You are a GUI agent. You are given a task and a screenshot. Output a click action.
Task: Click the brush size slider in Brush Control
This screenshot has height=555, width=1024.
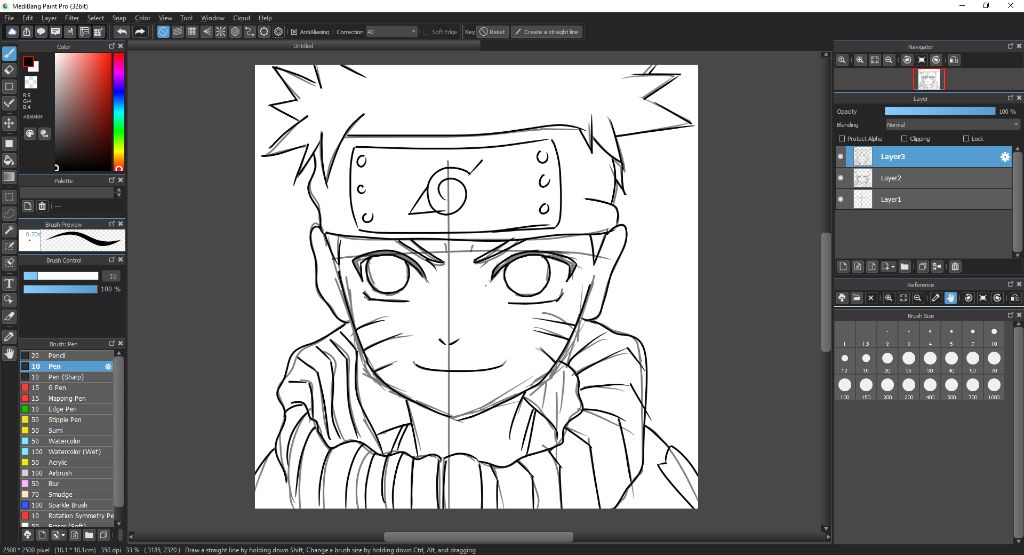[61, 276]
